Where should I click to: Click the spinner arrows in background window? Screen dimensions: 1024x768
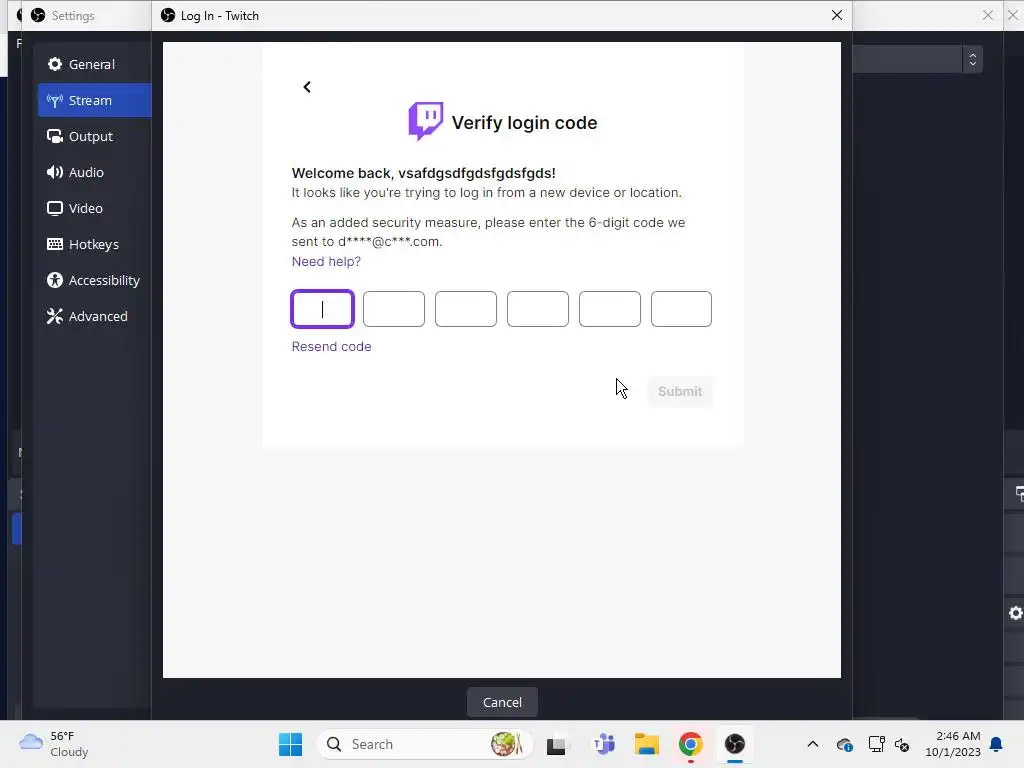point(972,59)
